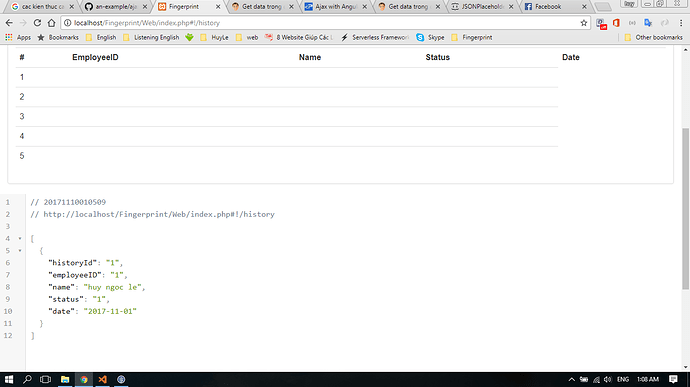Open the XAMPP app in taskbar
Screen dimensions: 690x387
click(103, 379)
